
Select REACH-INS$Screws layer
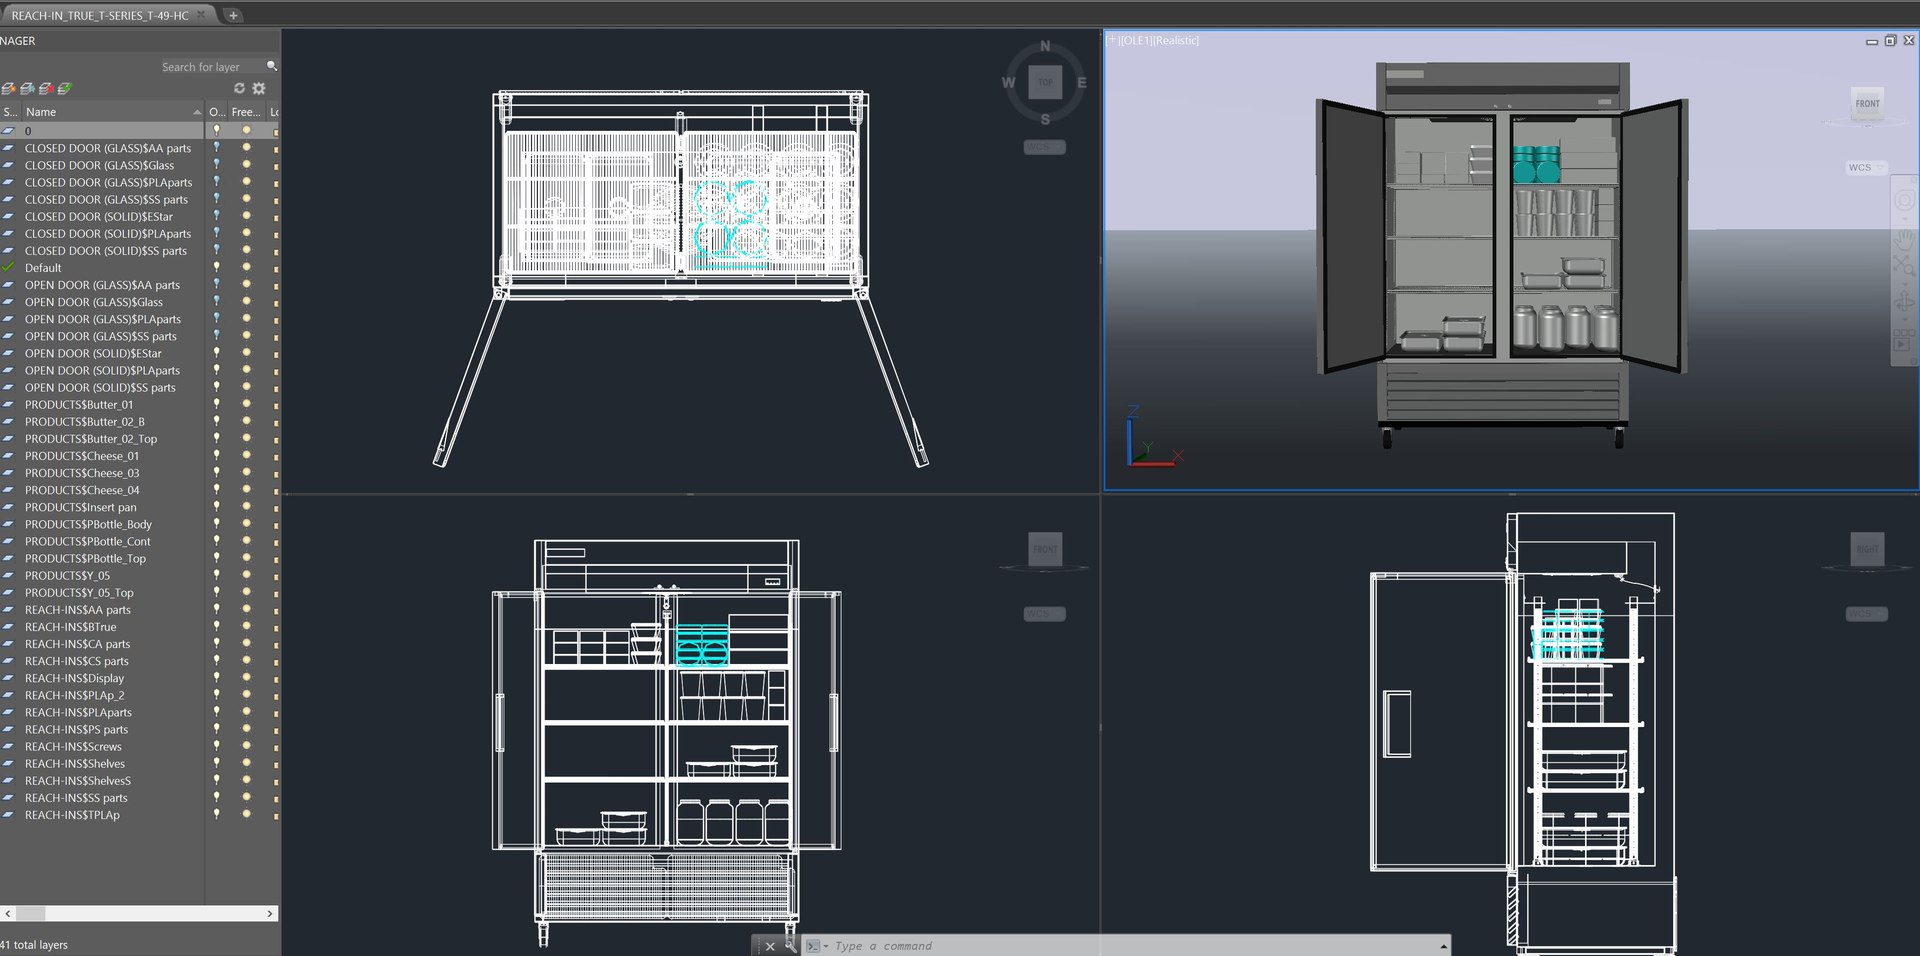point(73,747)
